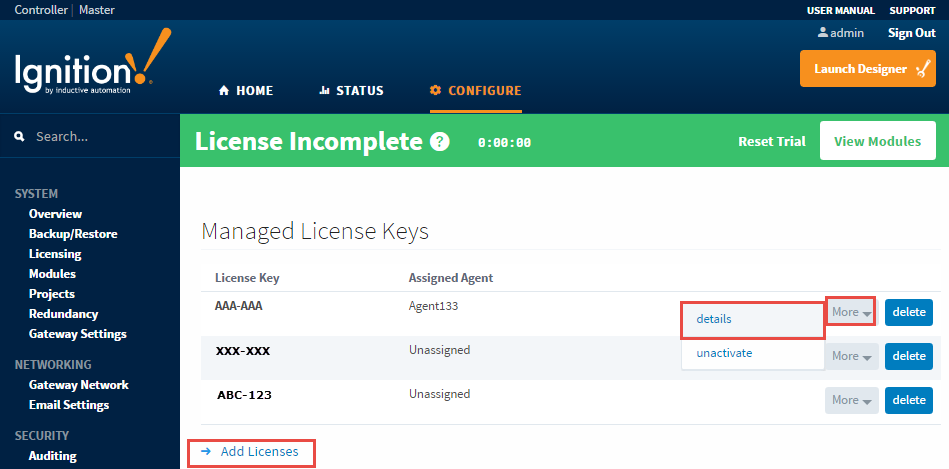Delete the ABC-123 license key
Viewport: 949px width, 469px height.
pos(908,400)
